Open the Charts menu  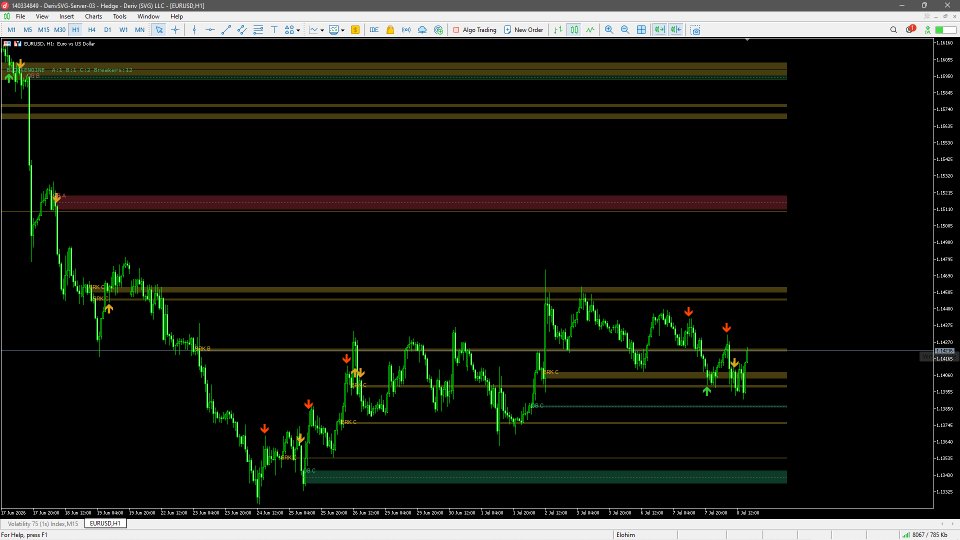[x=93, y=17]
